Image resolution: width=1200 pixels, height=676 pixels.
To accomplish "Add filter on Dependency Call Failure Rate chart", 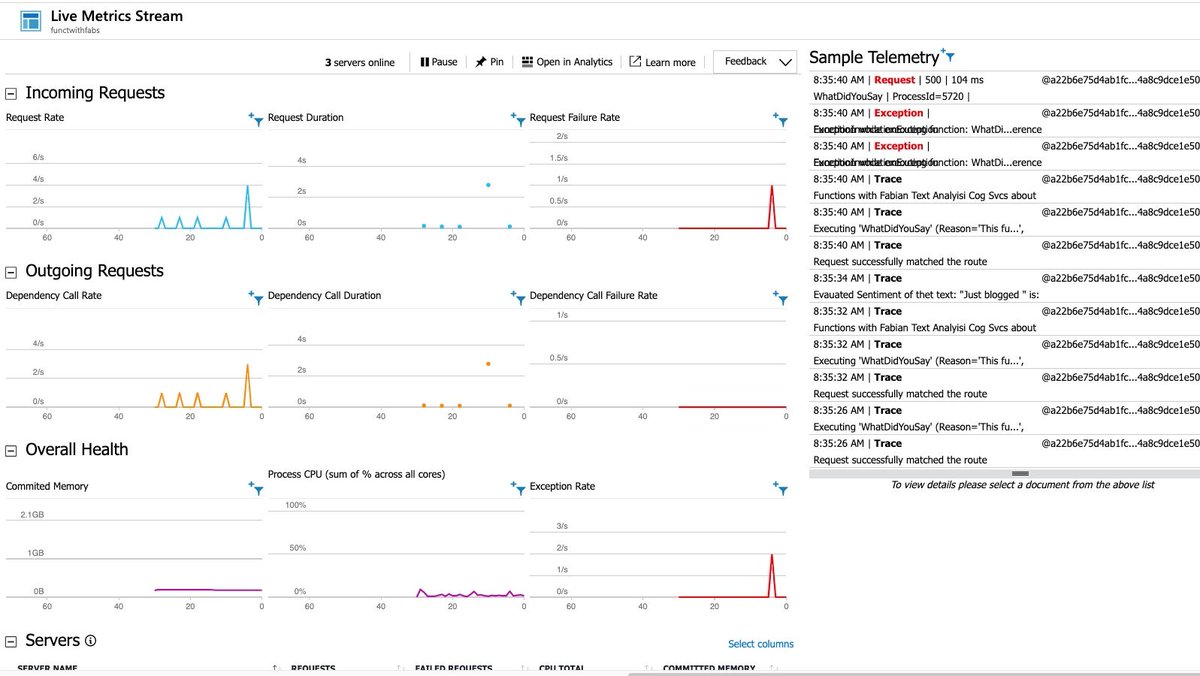I will pyautogui.click(x=780, y=296).
